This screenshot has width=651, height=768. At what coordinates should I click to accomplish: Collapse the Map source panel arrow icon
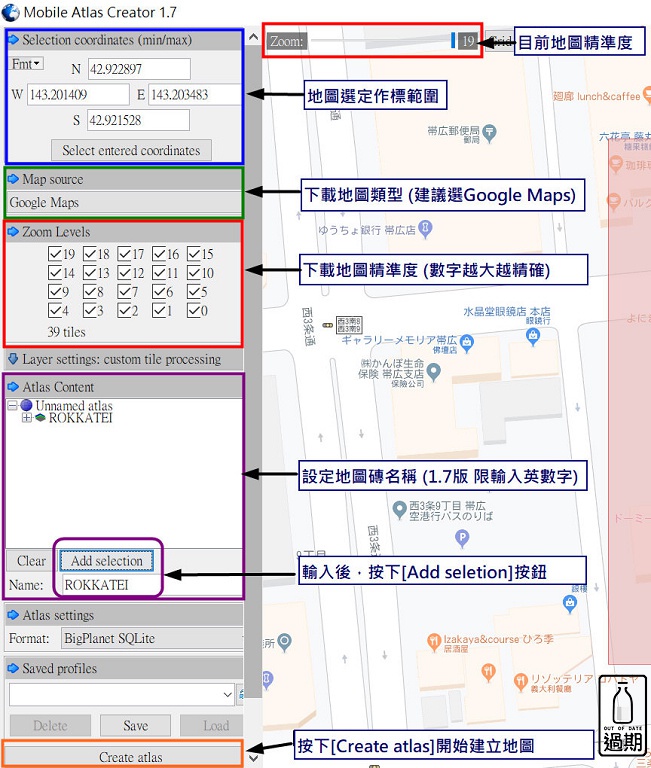(x=13, y=179)
